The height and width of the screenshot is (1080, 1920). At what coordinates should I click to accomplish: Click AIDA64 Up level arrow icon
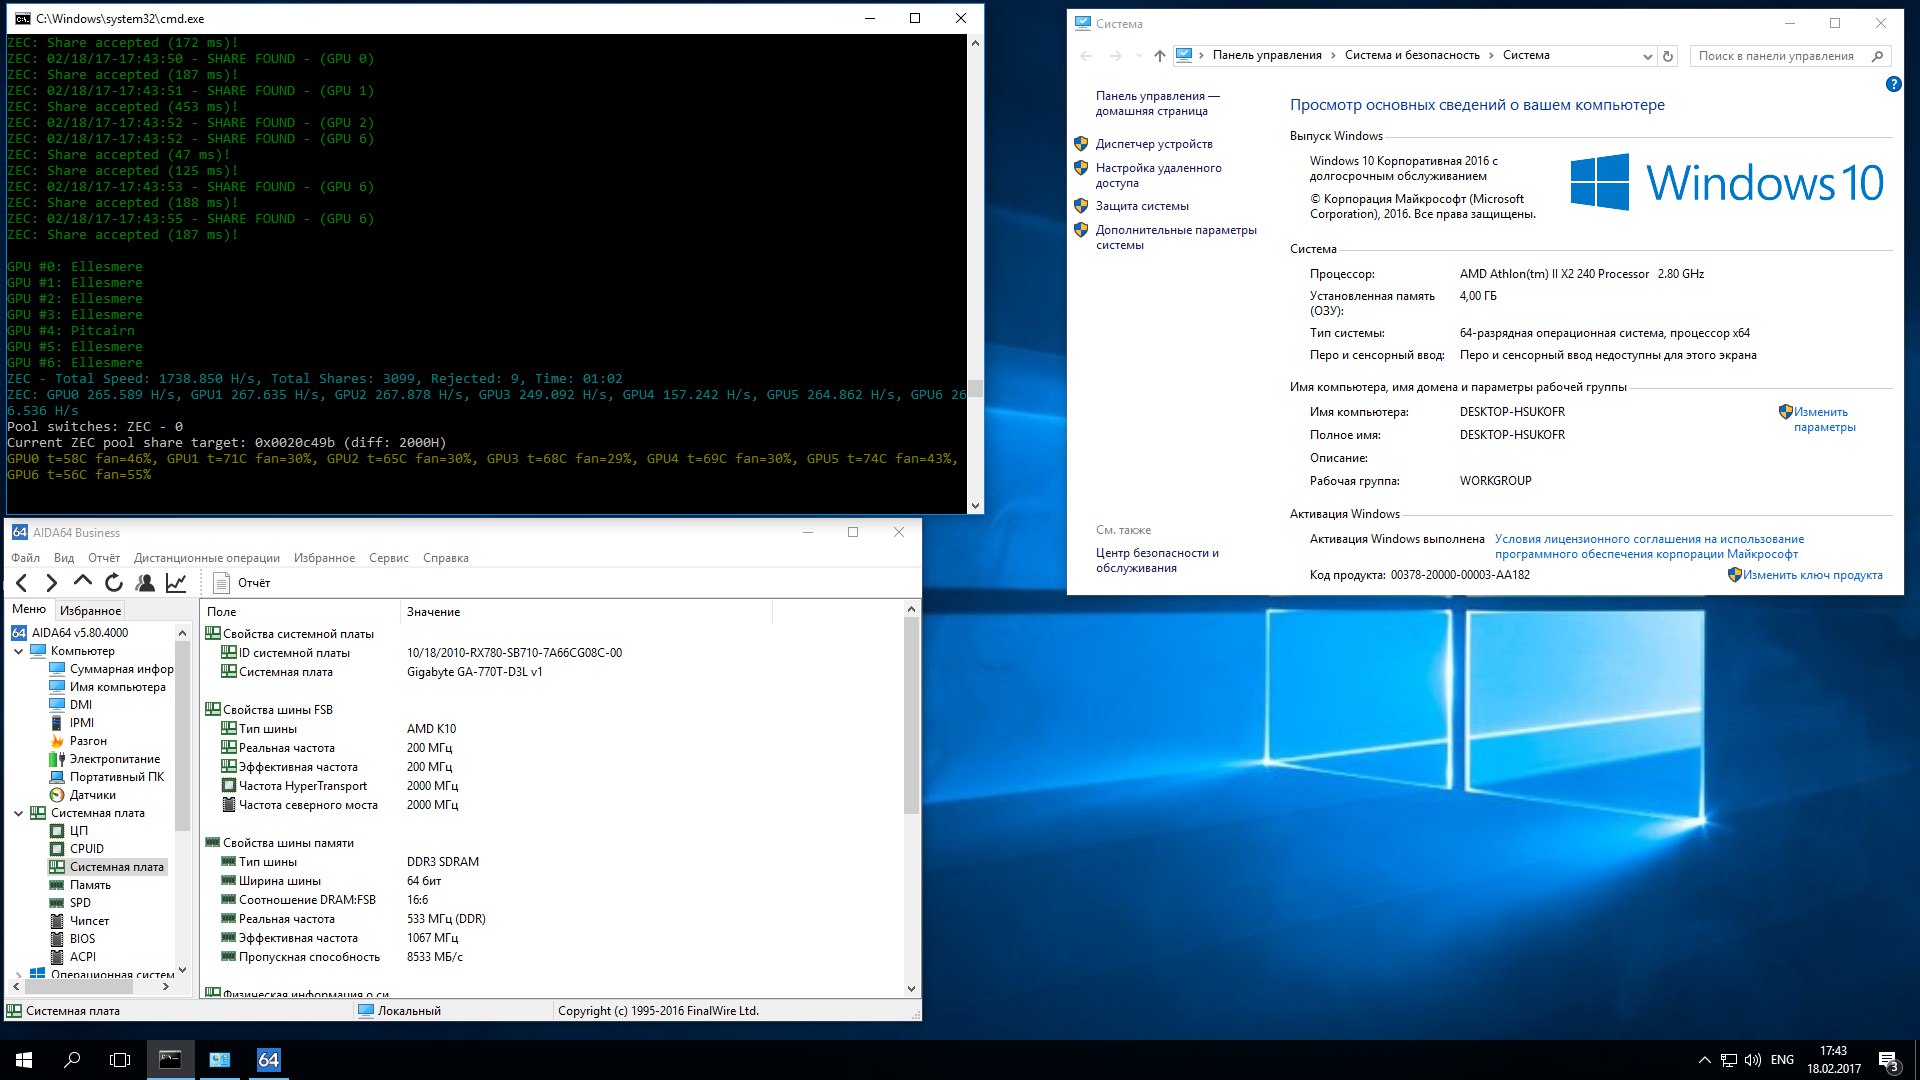[83, 582]
